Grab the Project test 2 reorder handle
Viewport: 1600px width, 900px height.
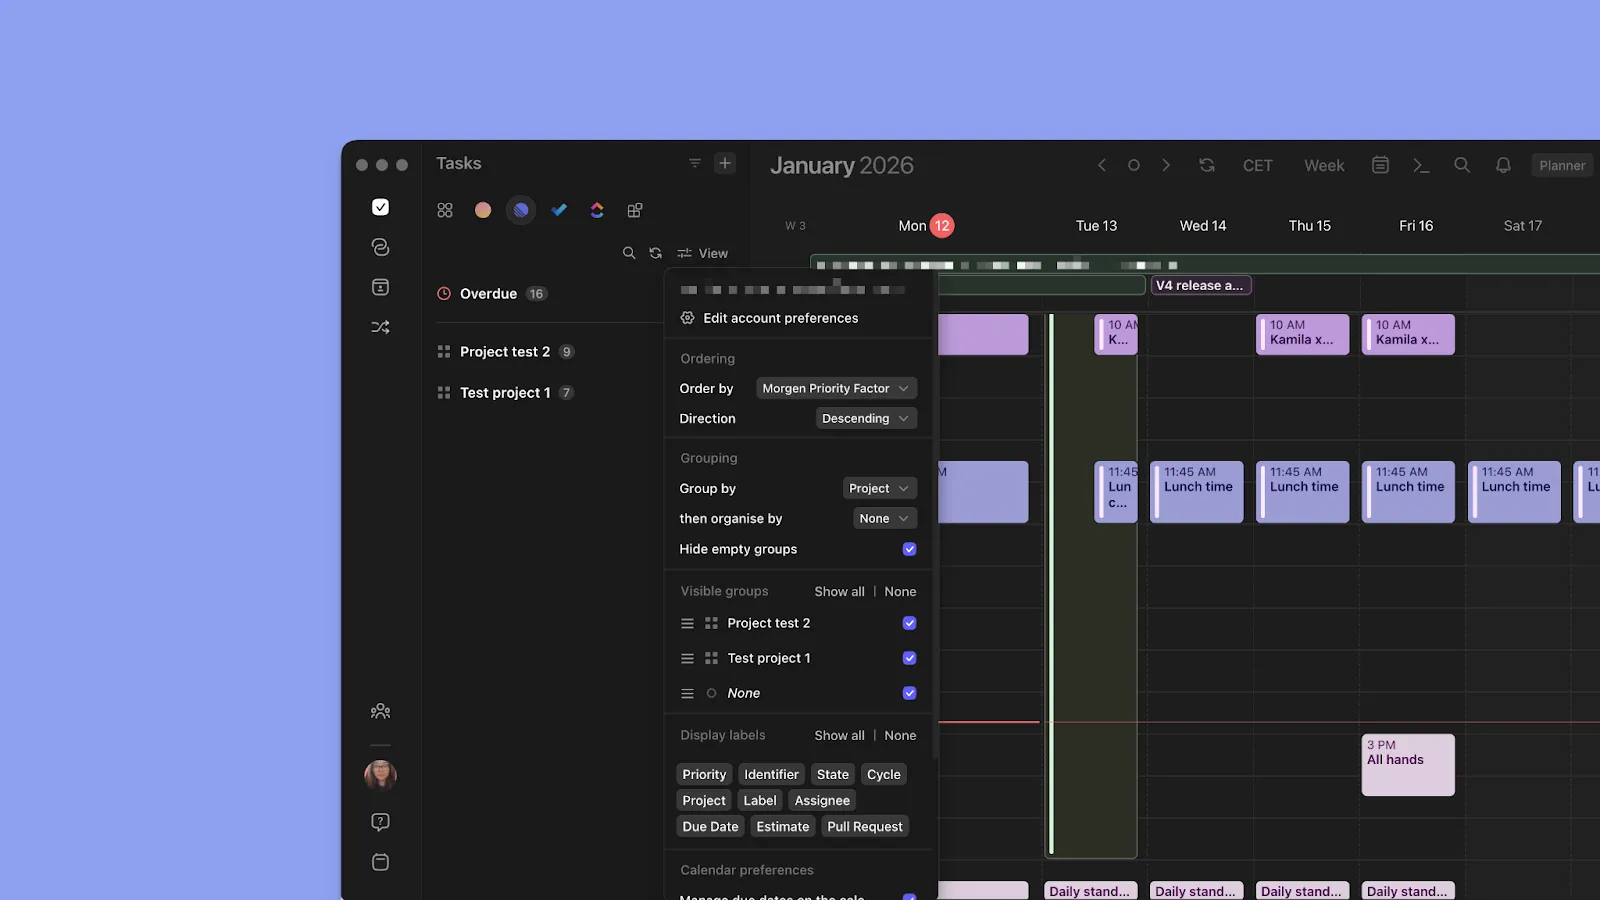pyautogui.click(x=687, y=623)
